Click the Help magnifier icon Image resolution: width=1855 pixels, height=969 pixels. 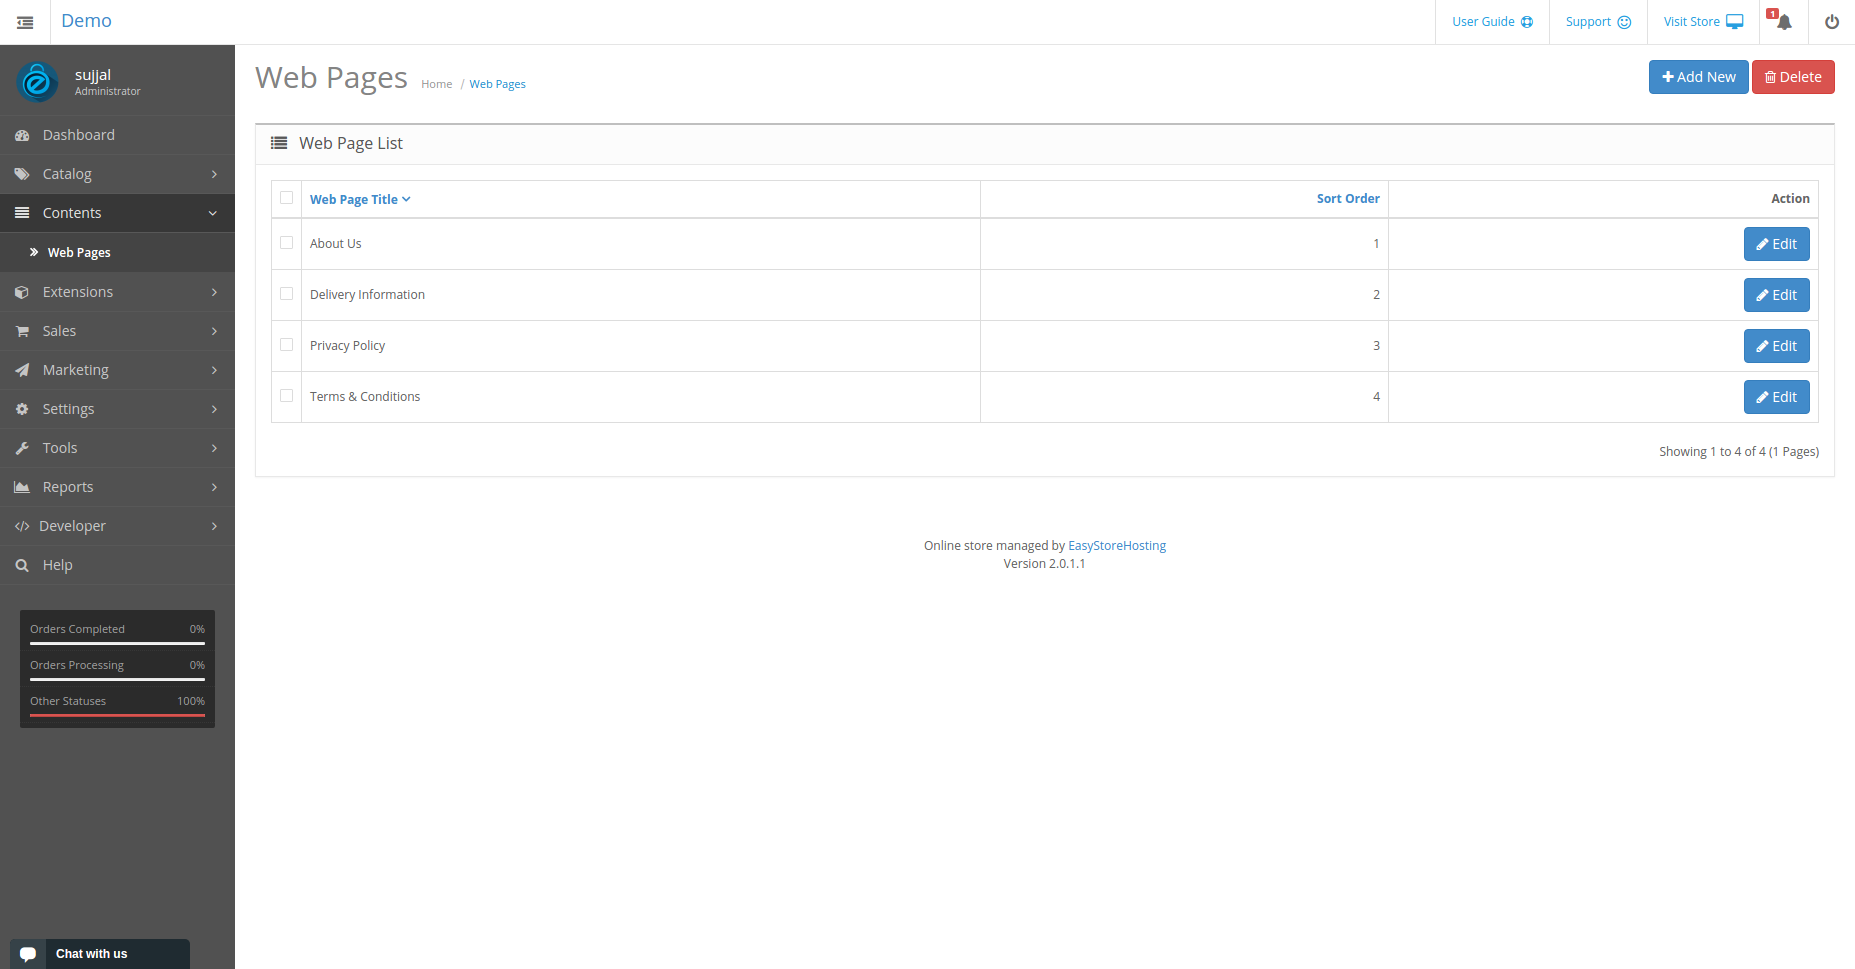pyautogui.click(x=22, y=565)
